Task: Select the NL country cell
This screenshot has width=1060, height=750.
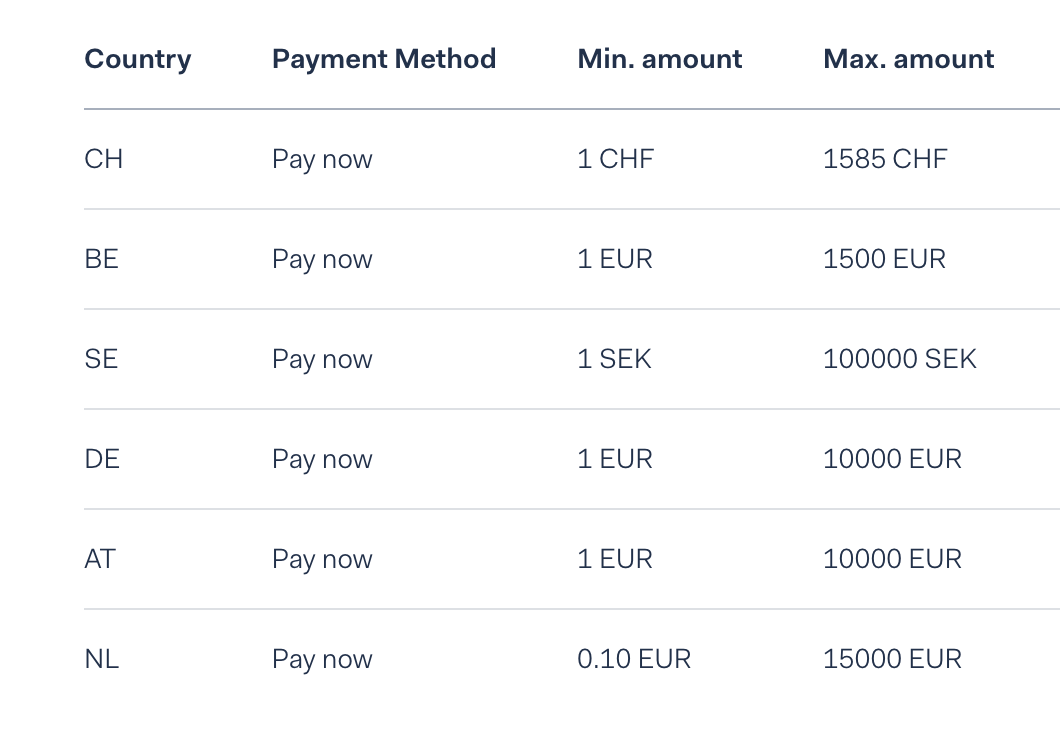Action: click(101, 659)
